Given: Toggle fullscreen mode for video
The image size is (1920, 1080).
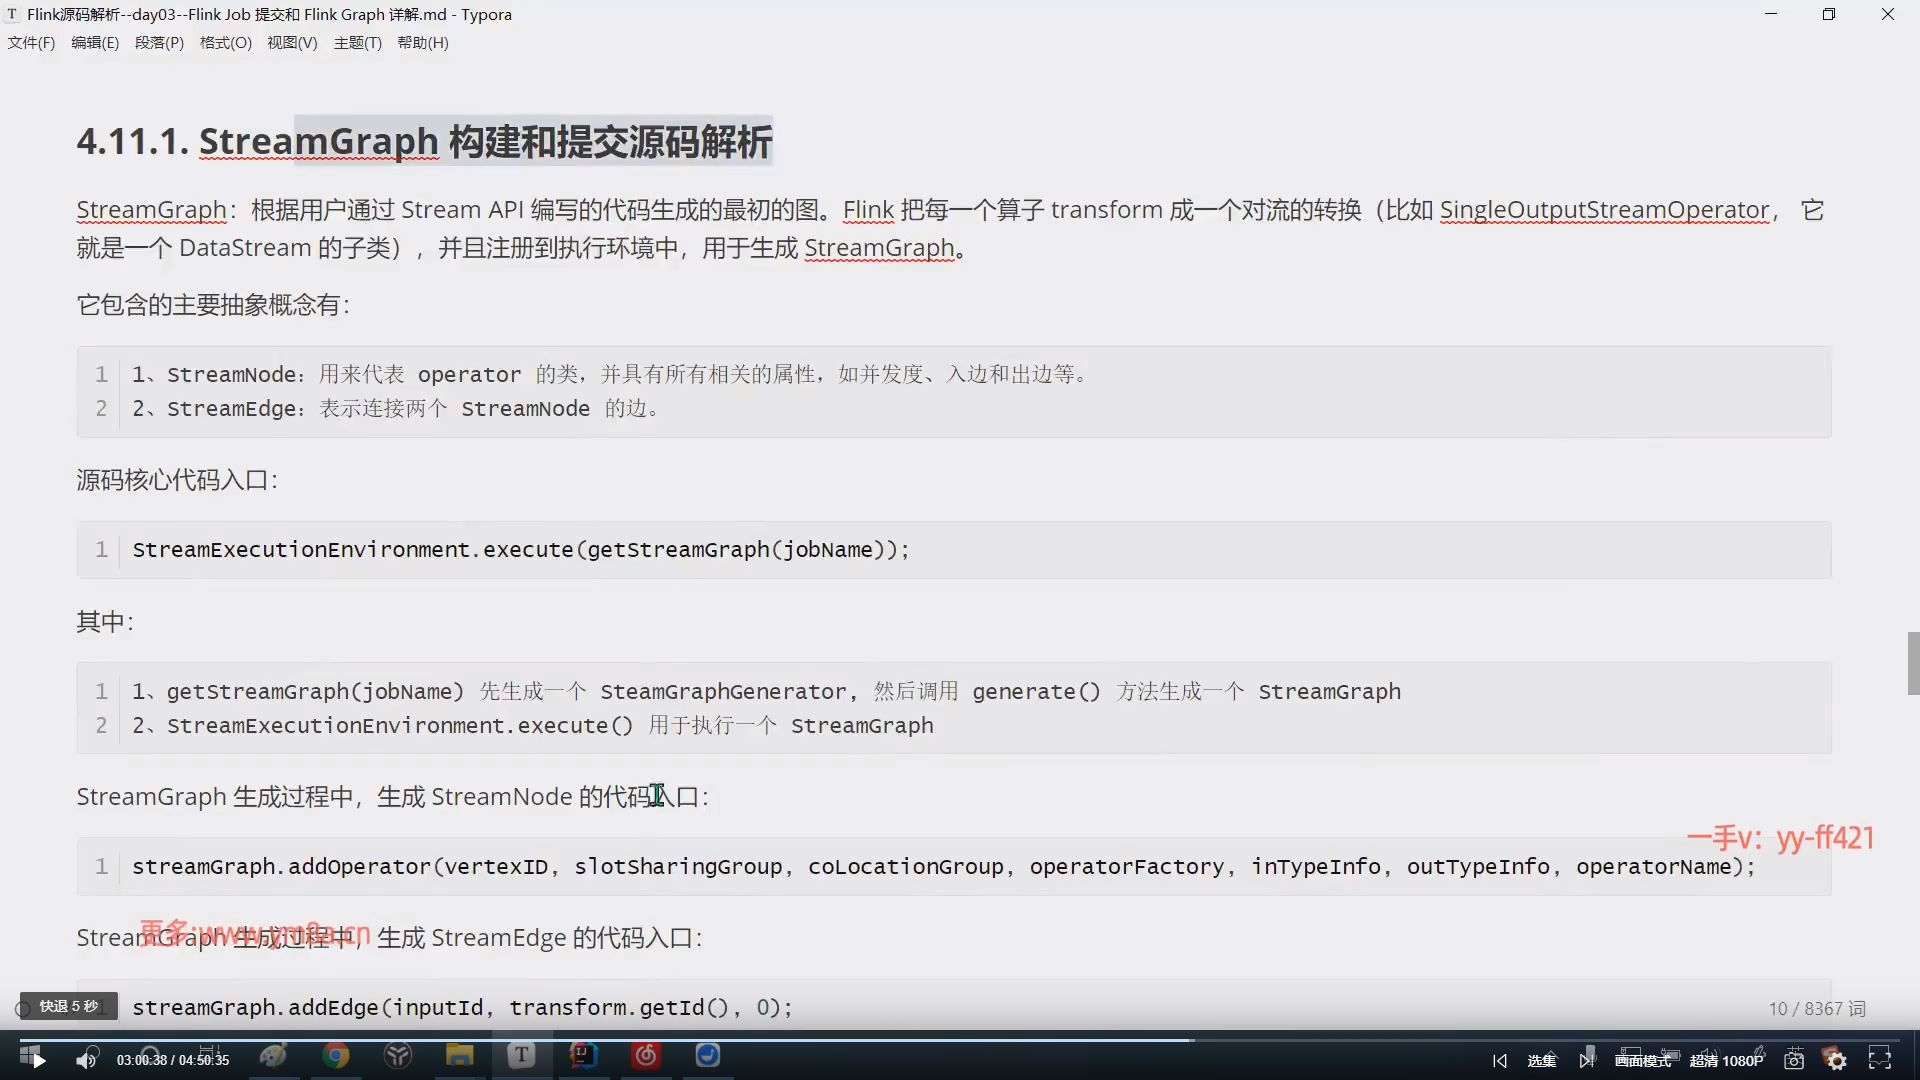Looking at the screenshot, I should coord(1880,1060).
